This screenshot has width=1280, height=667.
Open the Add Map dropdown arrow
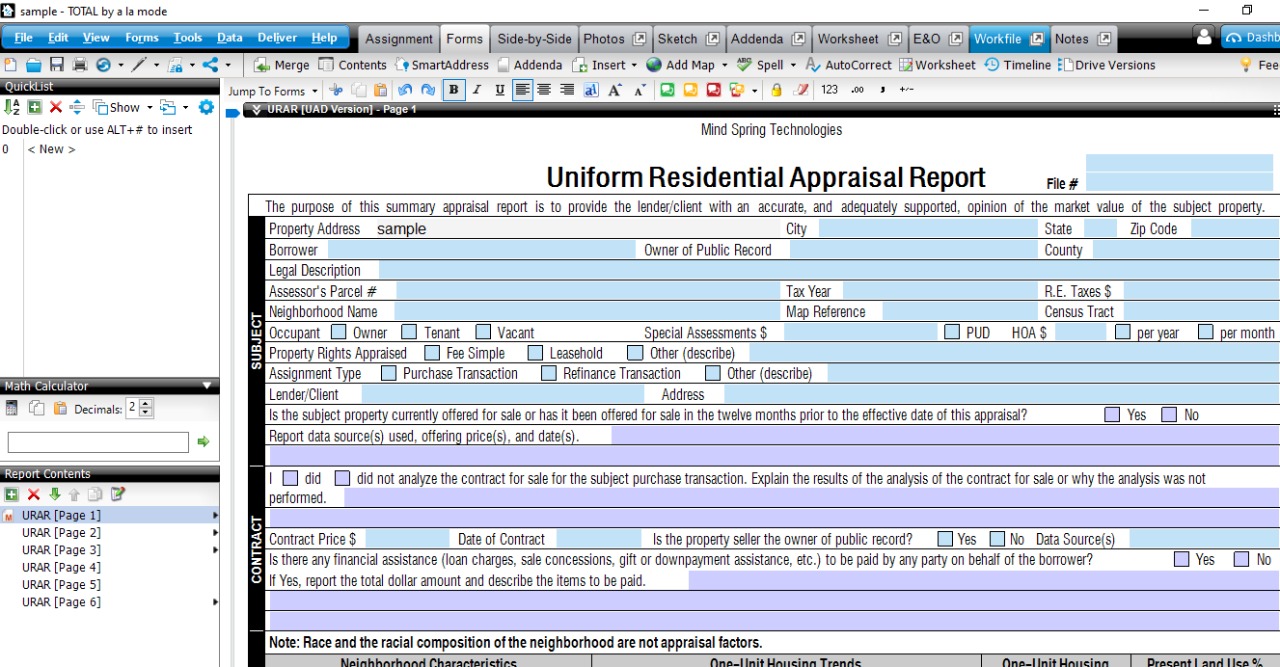tap(725, 65)
